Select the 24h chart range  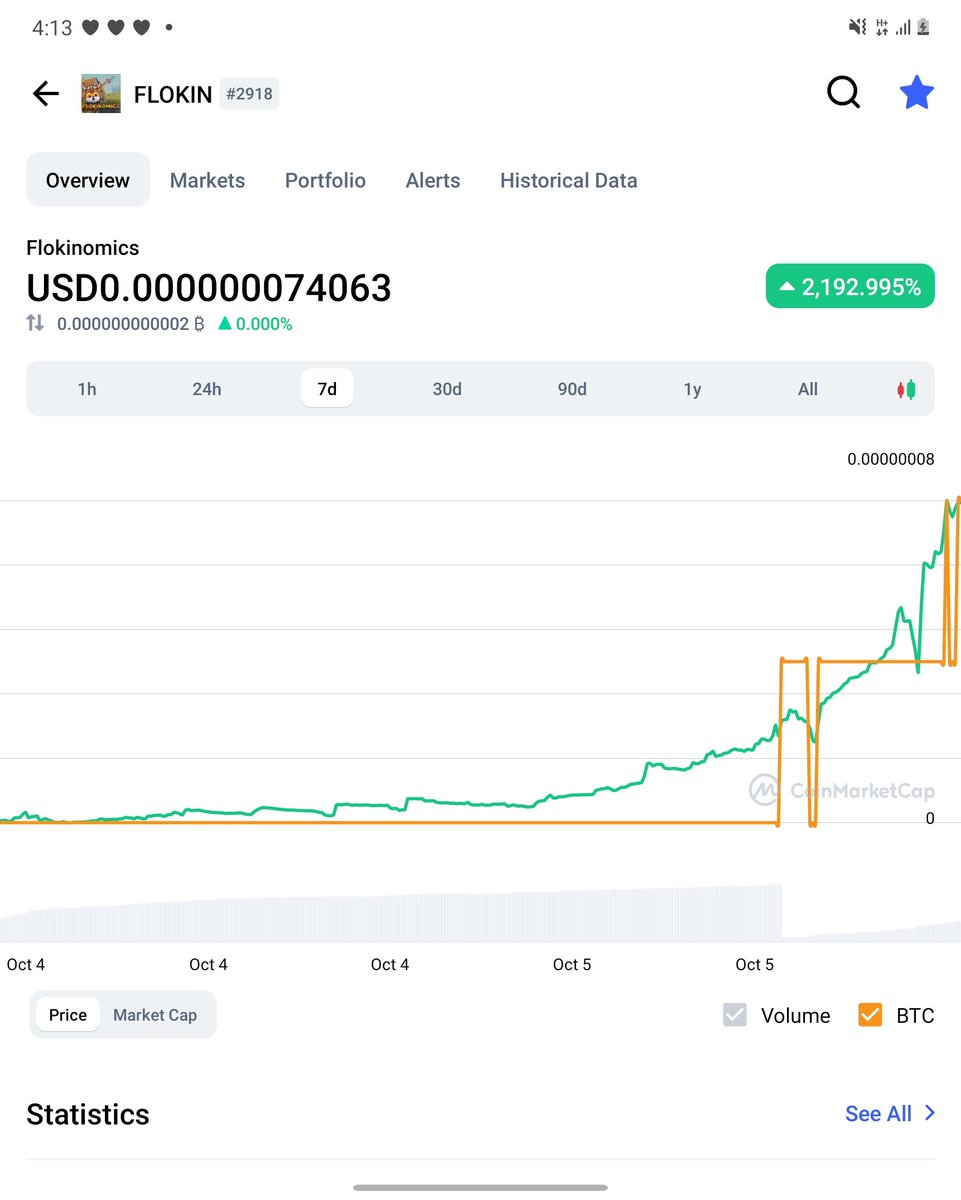click(207, 389)
